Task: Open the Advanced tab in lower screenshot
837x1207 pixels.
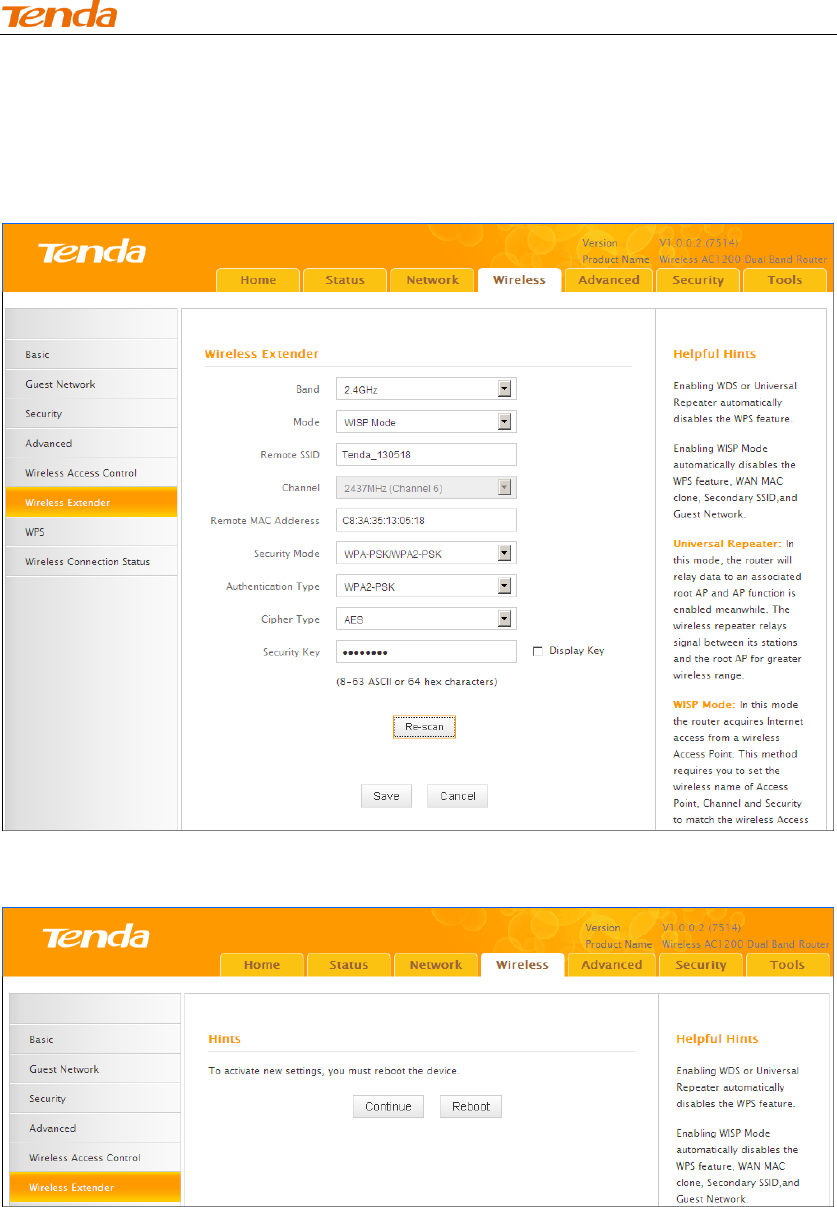Action: tap(612, 965)
